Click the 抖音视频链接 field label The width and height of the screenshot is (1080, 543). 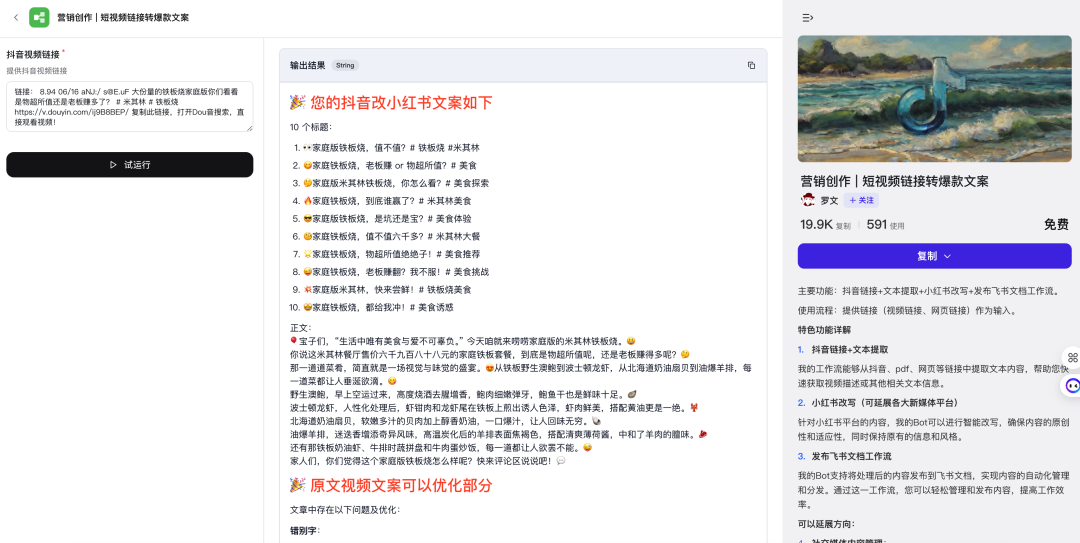coord(33,54)
